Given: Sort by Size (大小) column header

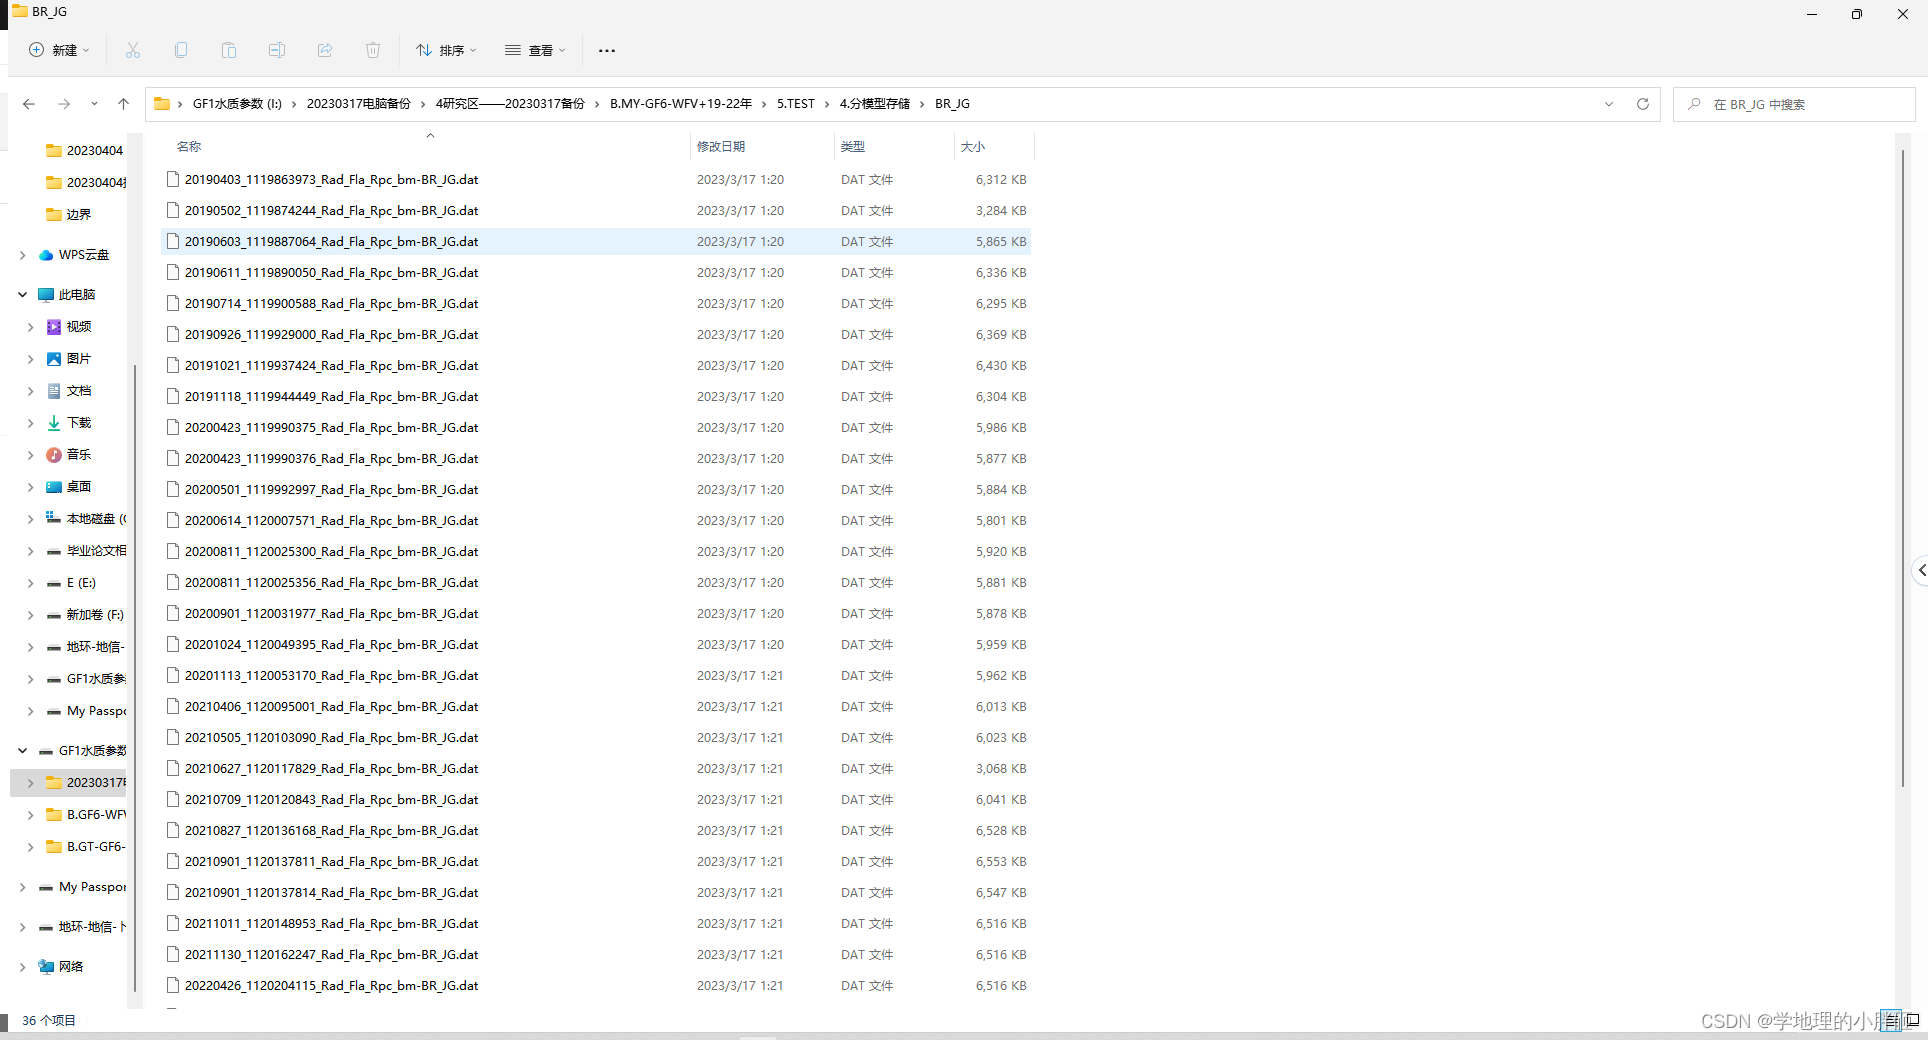Looking at the screenshot, I should pyautogui.click(x=973, y=147).
